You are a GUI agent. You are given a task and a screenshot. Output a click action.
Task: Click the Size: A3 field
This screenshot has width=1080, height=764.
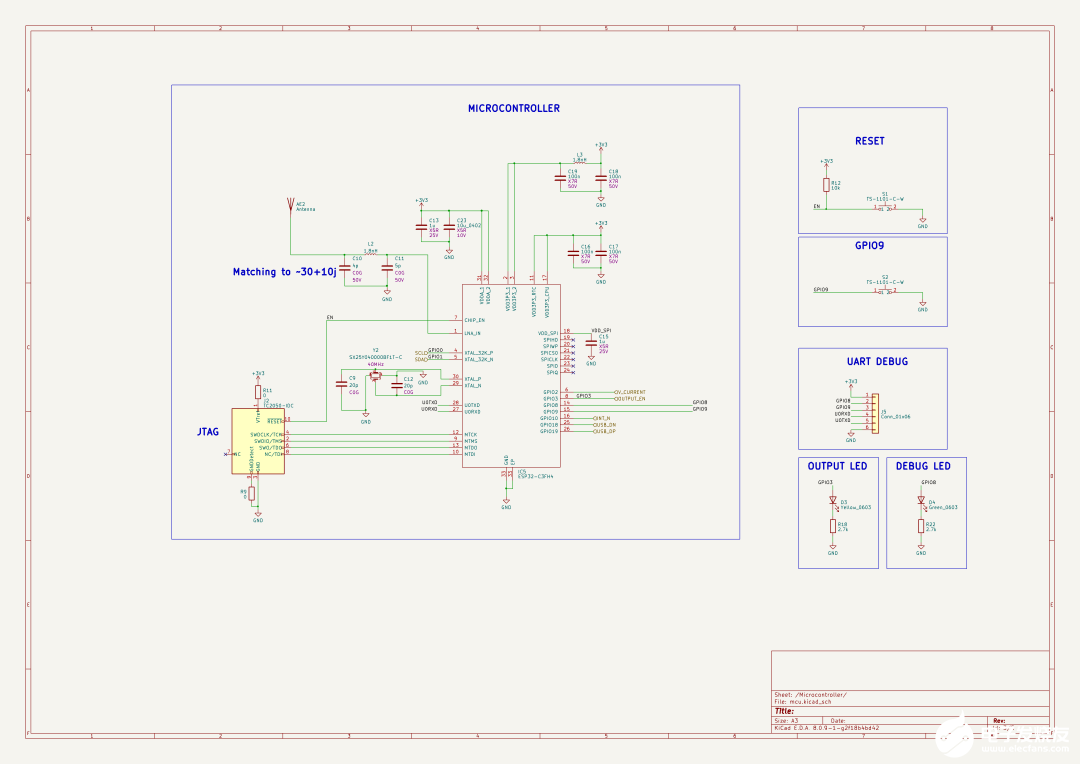click(x=787, y=721)
